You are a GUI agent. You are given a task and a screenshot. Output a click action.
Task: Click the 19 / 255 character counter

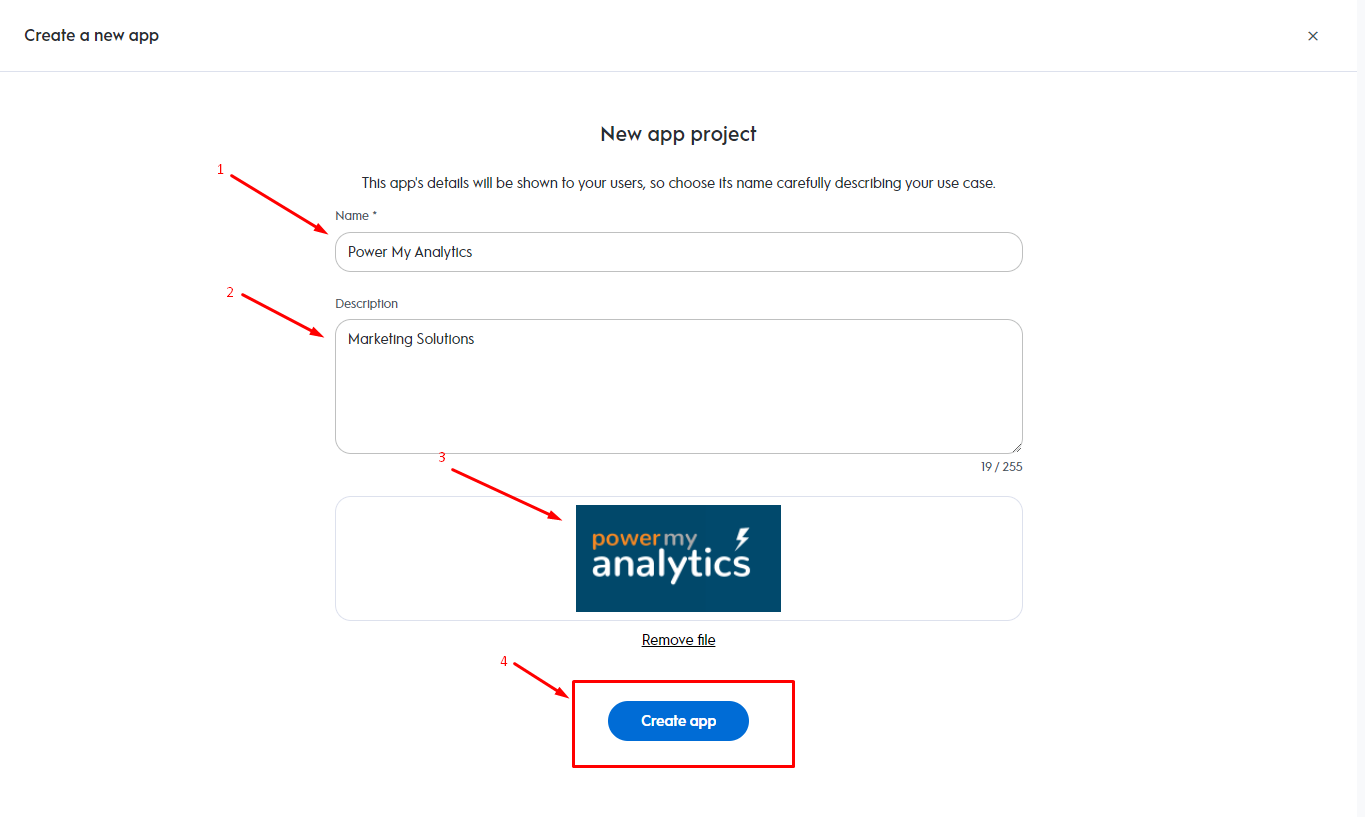pos(1001,467)
